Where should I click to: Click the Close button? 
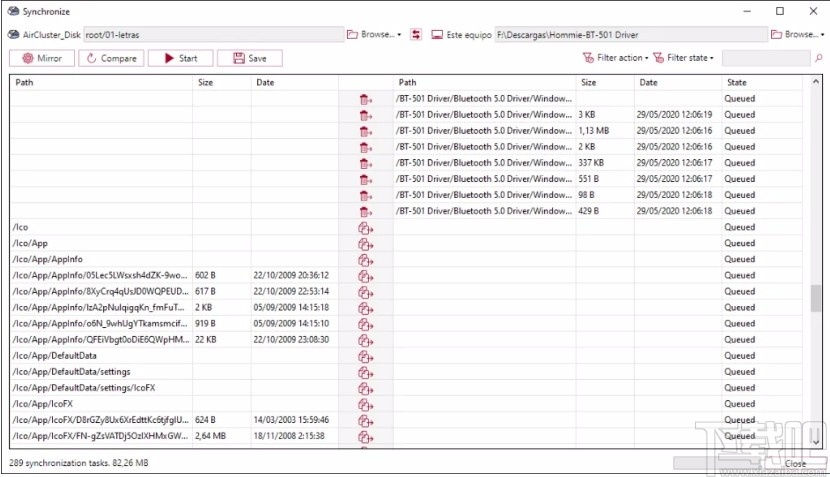coord(795,464)
